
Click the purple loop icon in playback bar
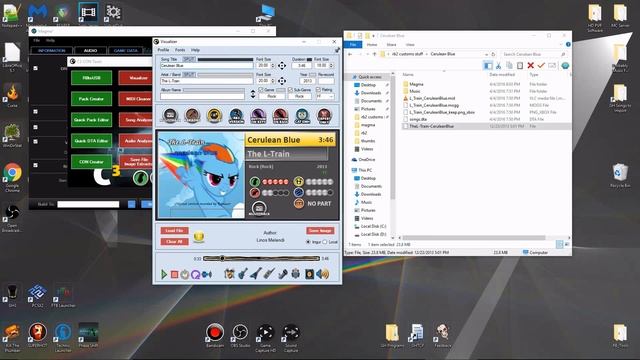(196, 275)
